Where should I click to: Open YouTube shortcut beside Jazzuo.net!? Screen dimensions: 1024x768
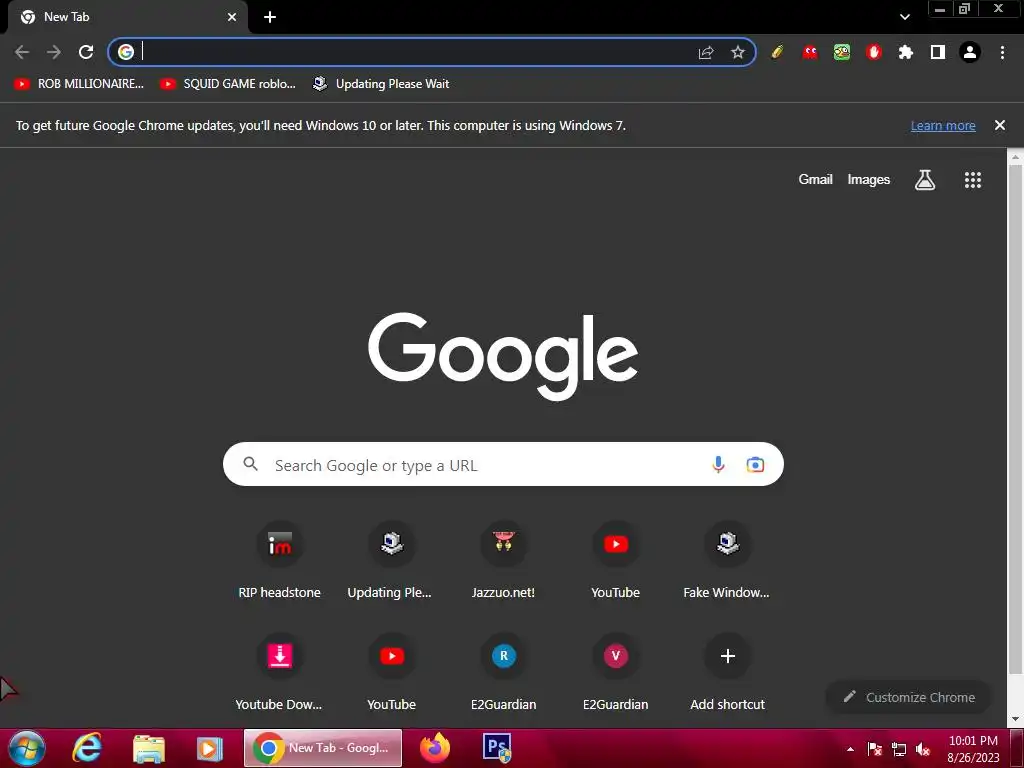point(616,562)
